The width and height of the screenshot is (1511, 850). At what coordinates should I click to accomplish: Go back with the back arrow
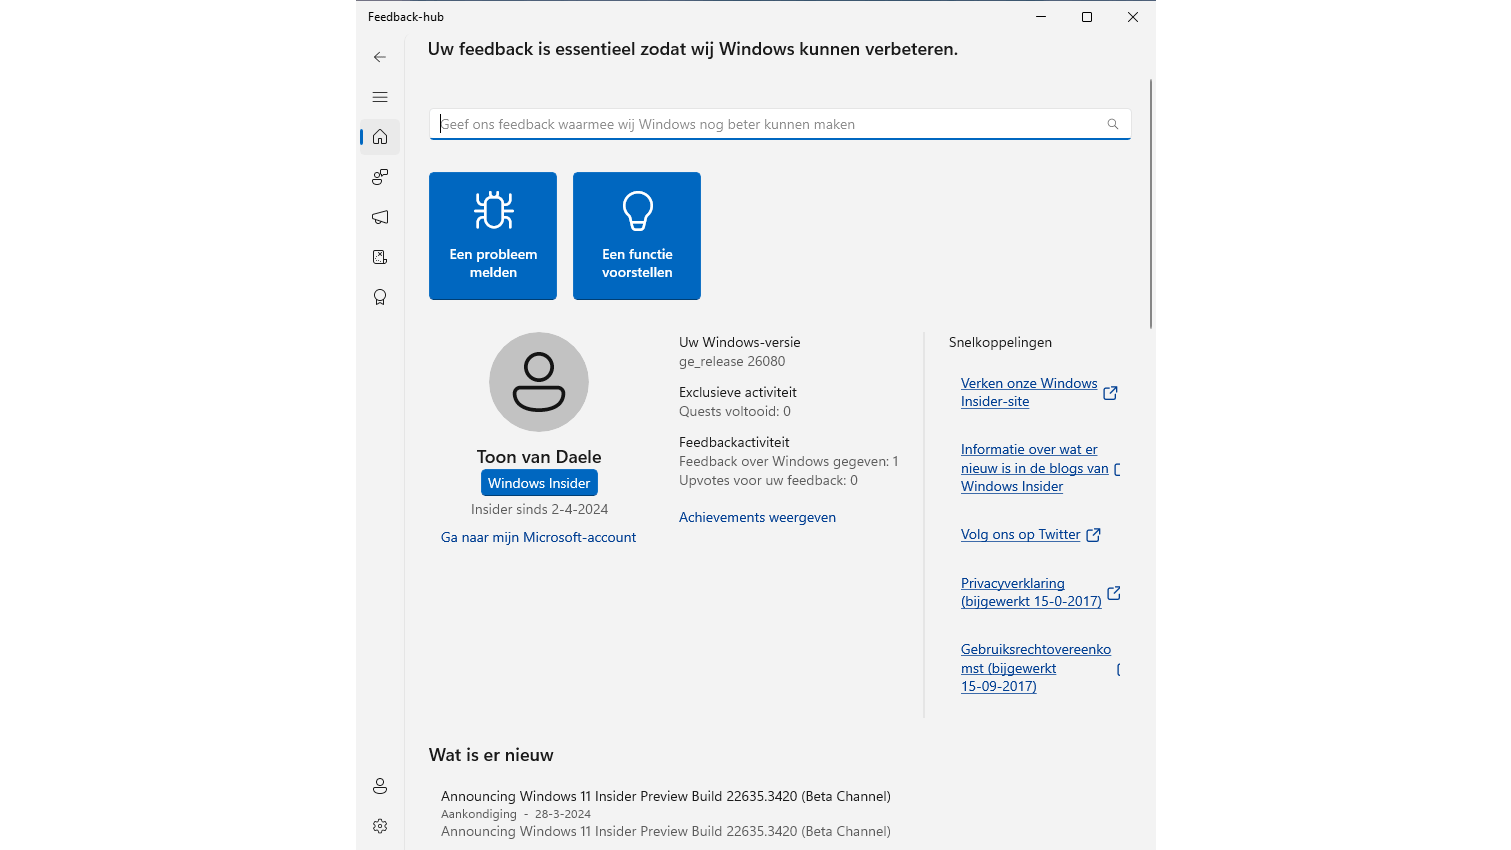(x=380, y=57)
